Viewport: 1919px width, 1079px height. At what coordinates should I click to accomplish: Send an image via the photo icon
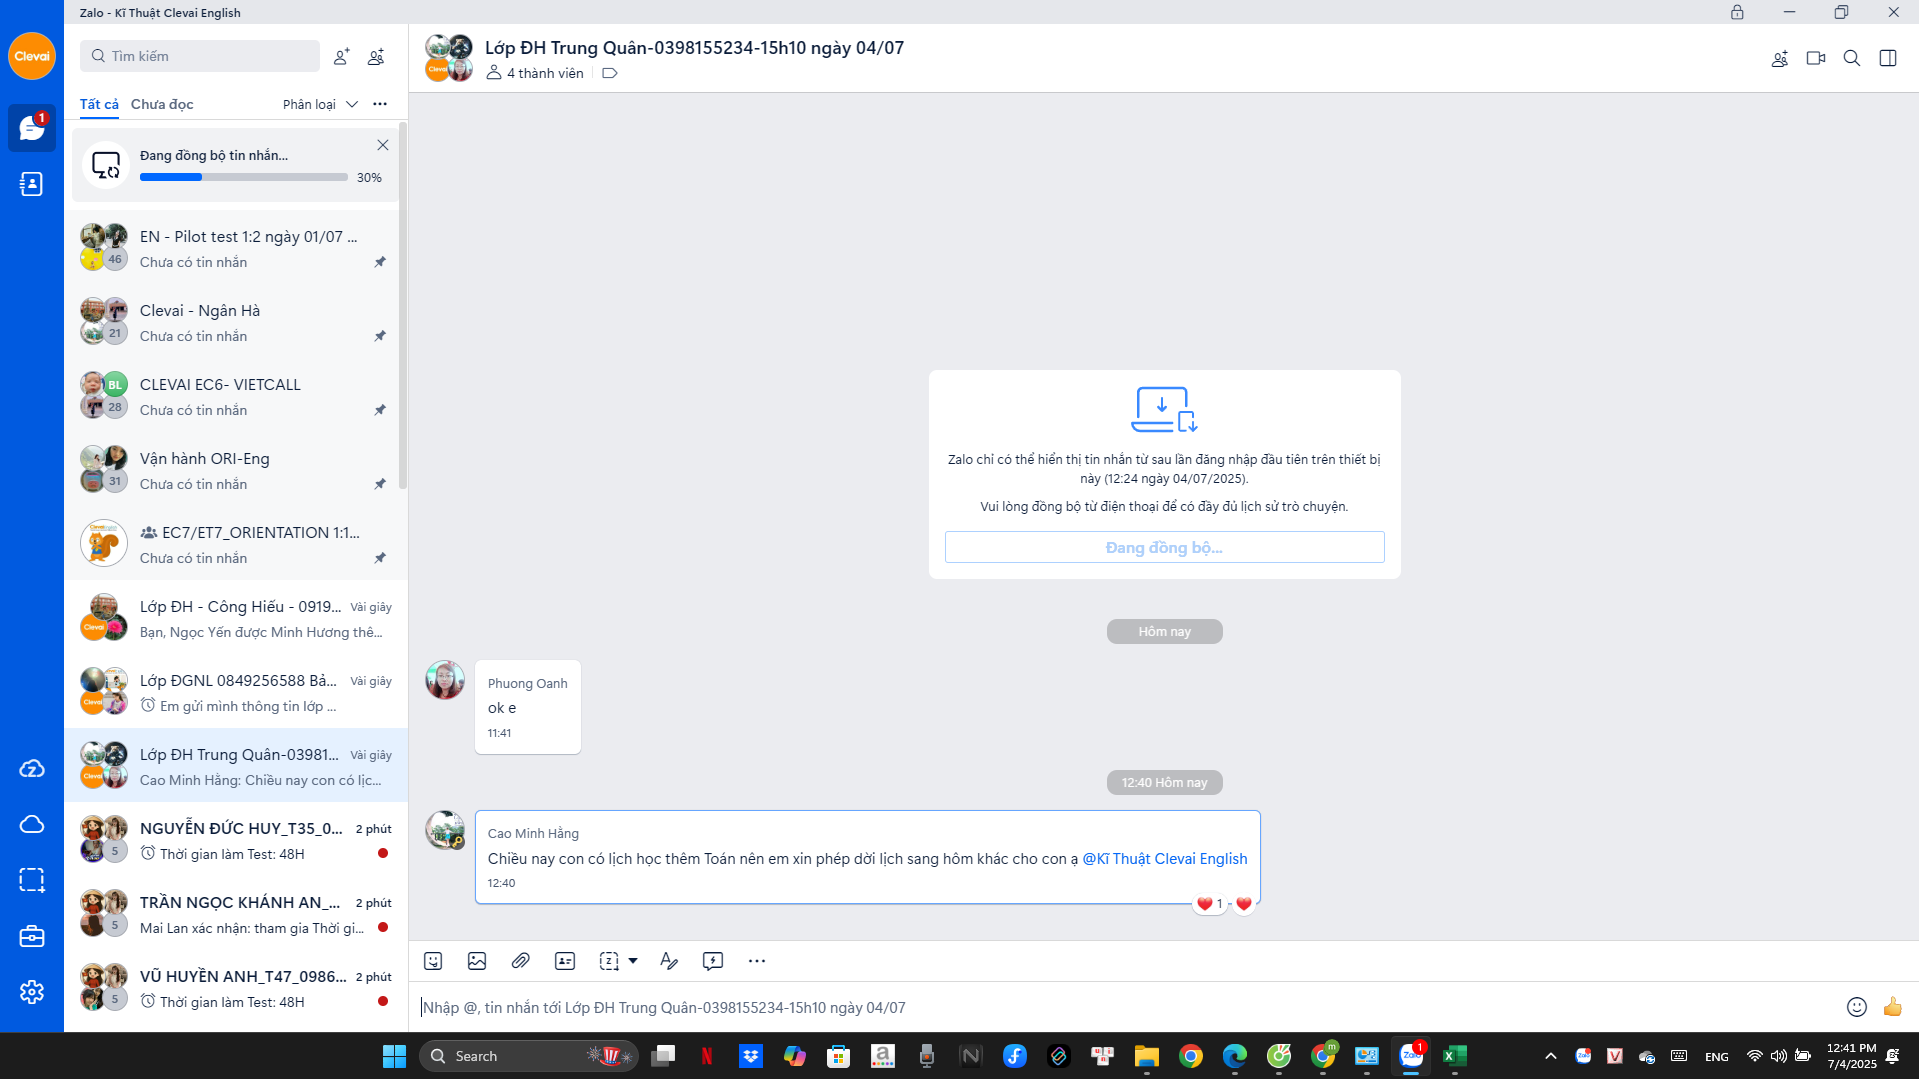pos(477,961)
